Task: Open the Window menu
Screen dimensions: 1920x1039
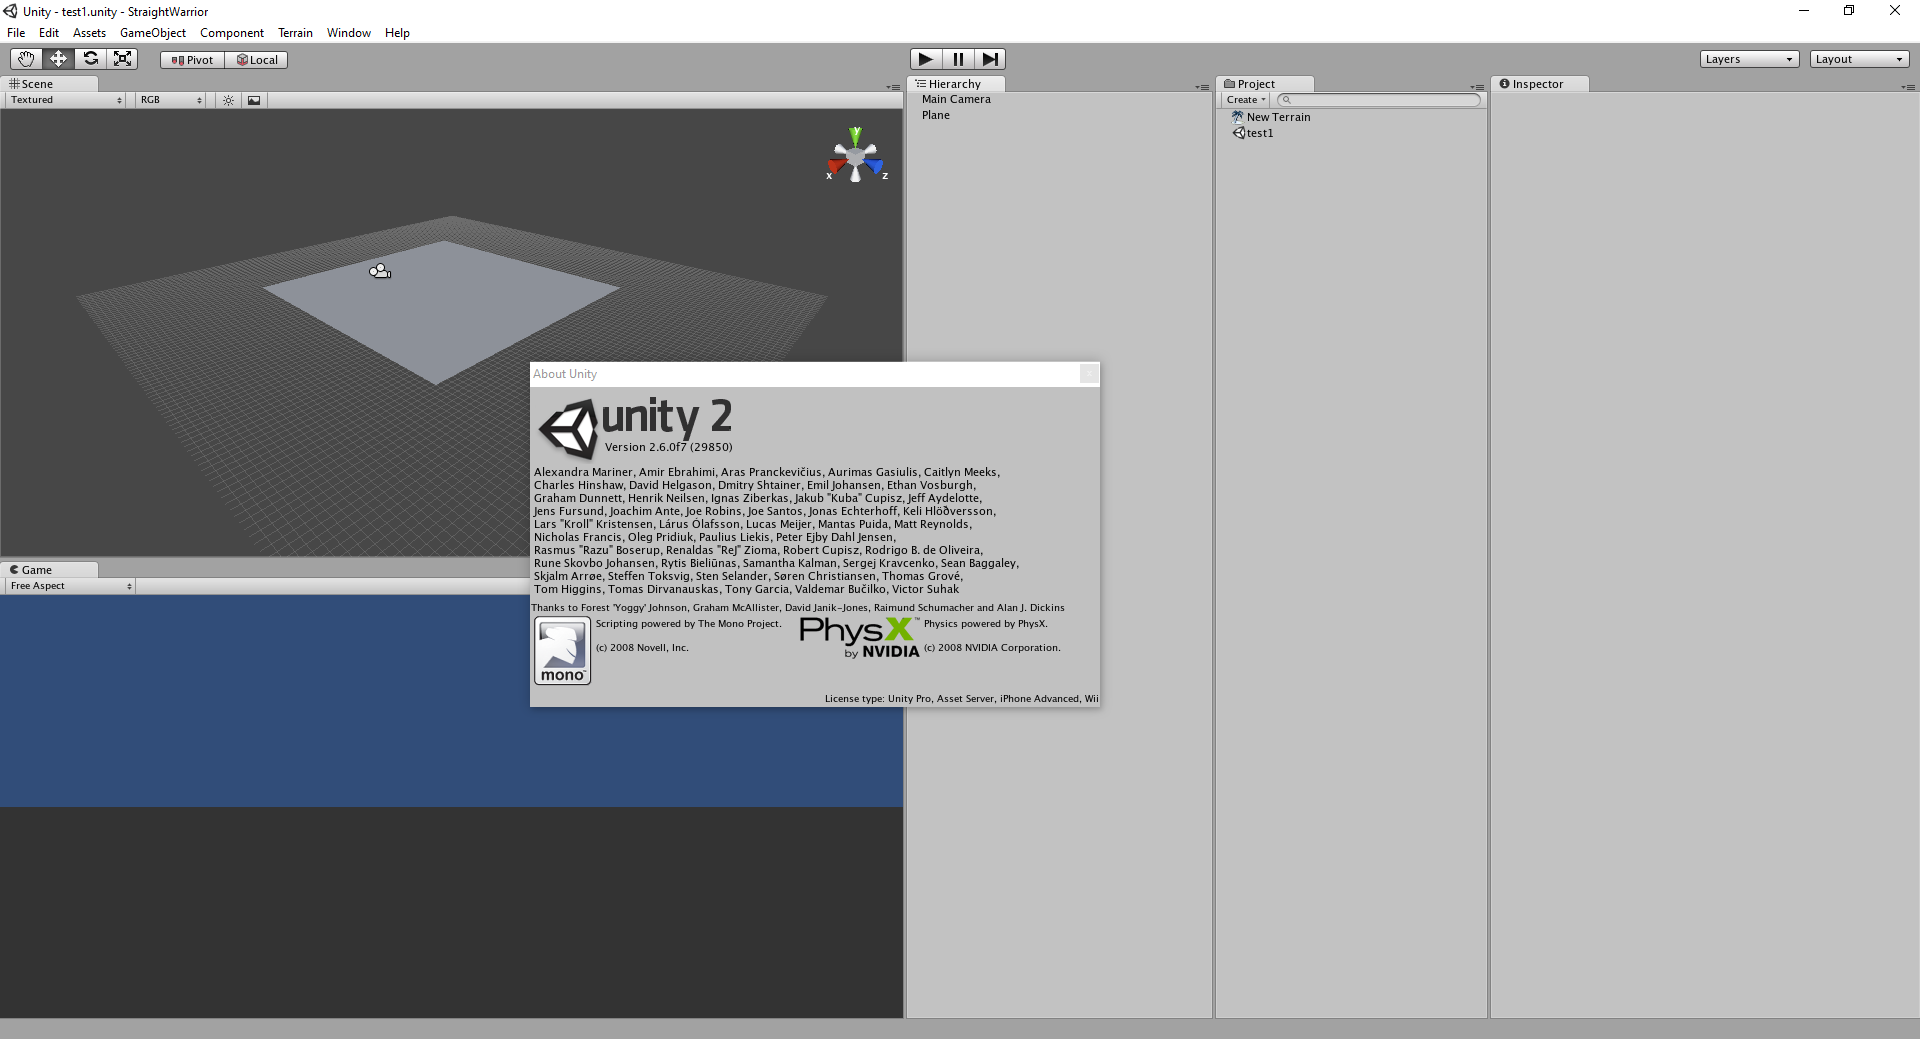Action: (x=349, y=33)
